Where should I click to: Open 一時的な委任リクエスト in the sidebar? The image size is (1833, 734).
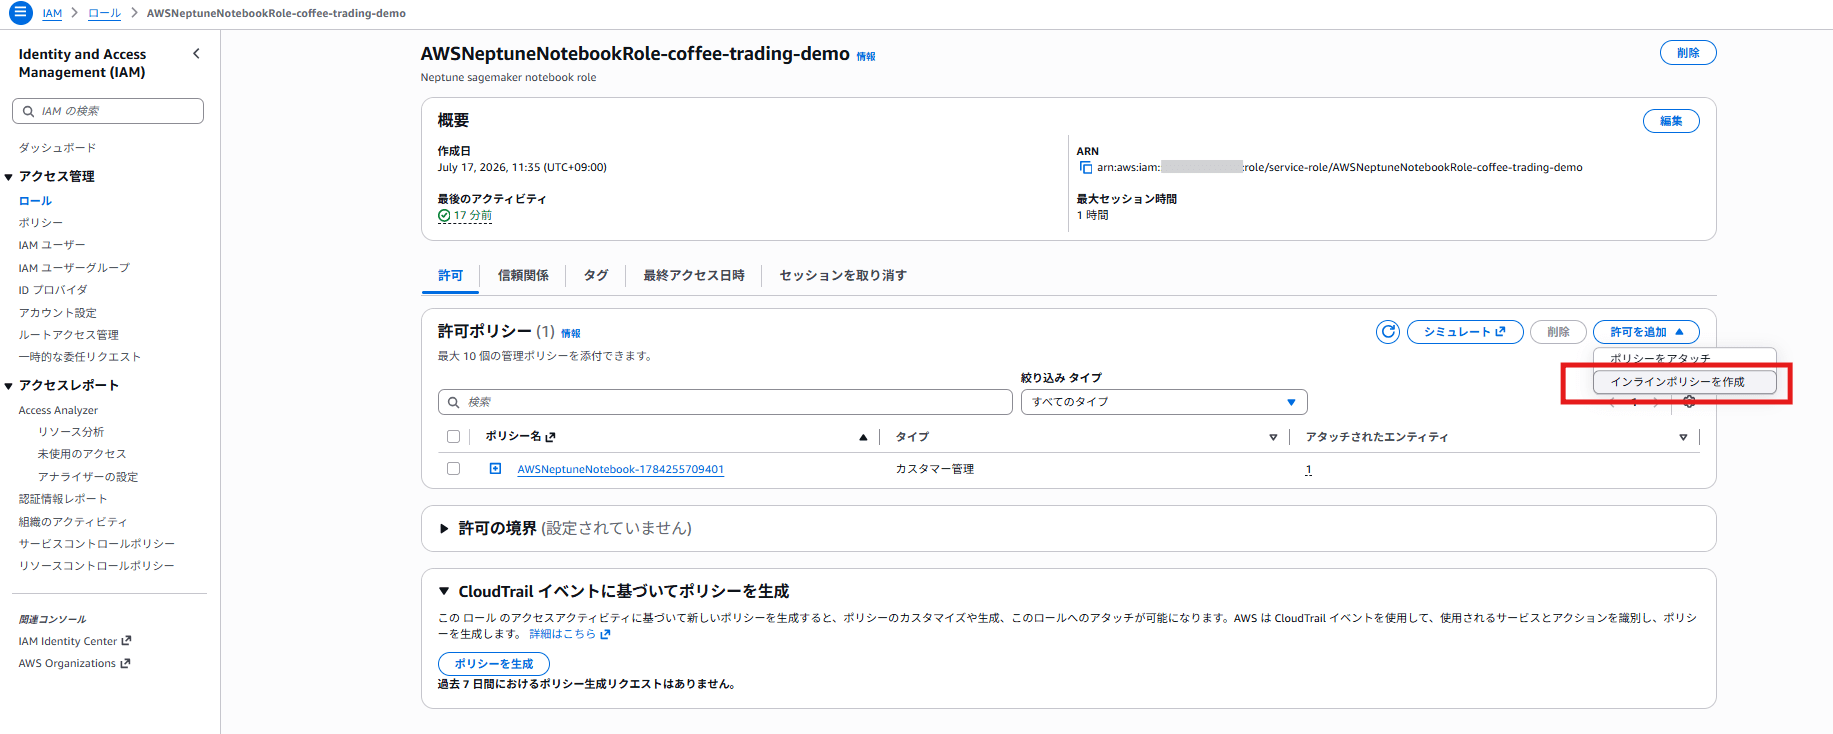click(80, 357)
